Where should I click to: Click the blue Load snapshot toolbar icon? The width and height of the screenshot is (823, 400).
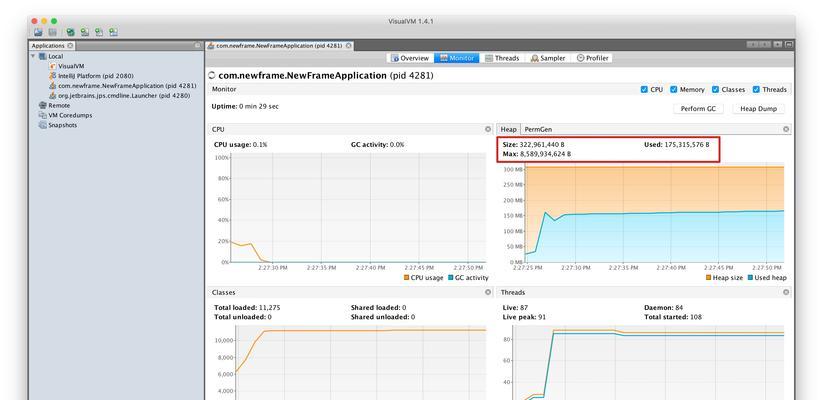point(38,32)
